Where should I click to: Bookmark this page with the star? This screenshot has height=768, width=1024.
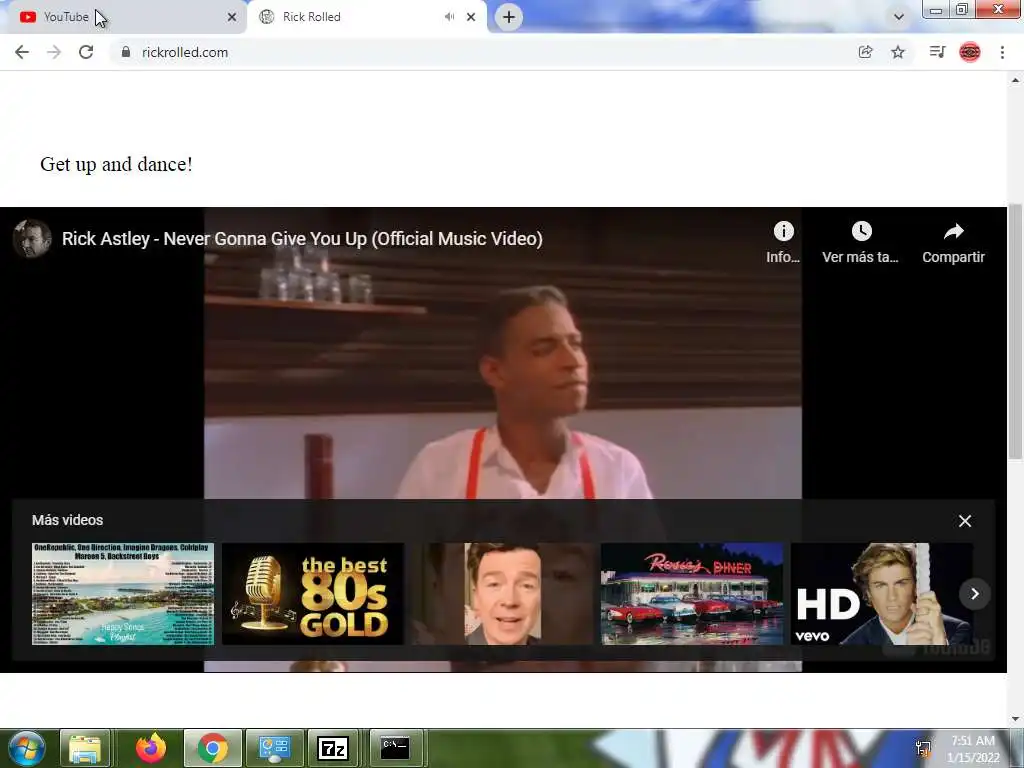click(898, 52)
